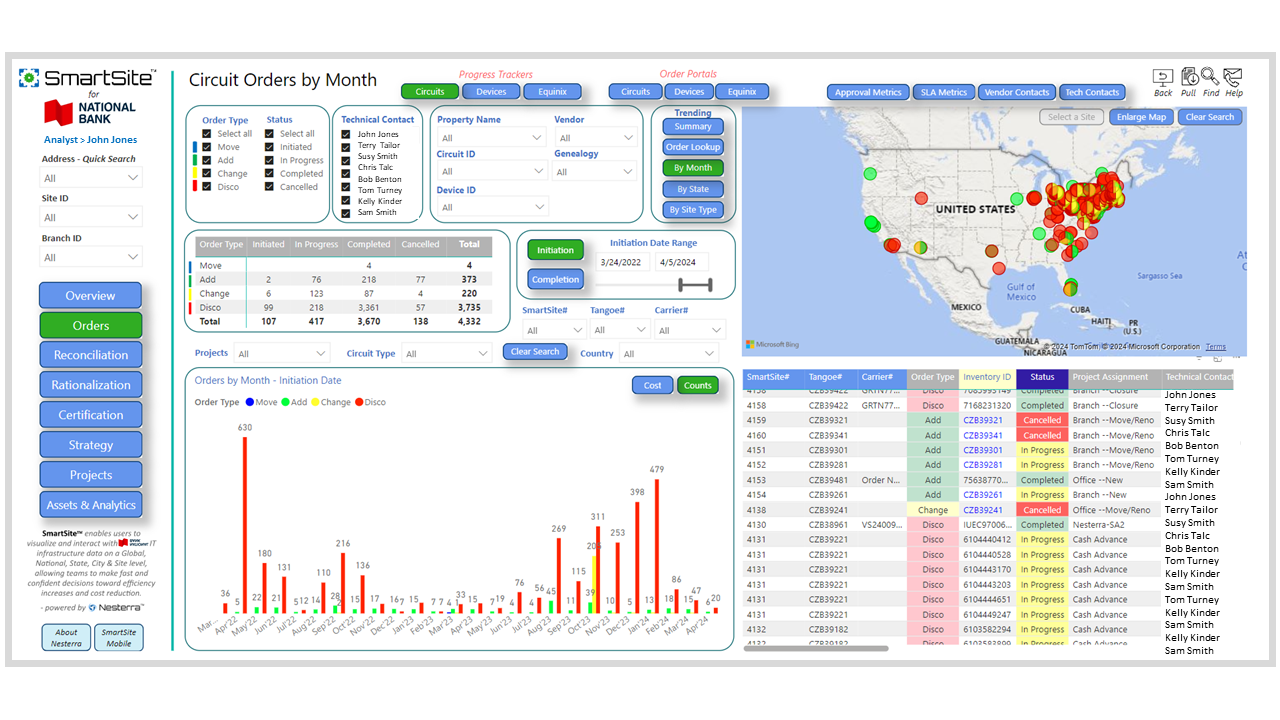Sort by Inventory ID column header
This screenshot has height=720, width=1280.
pyautogui.click(x=987, y=377)
